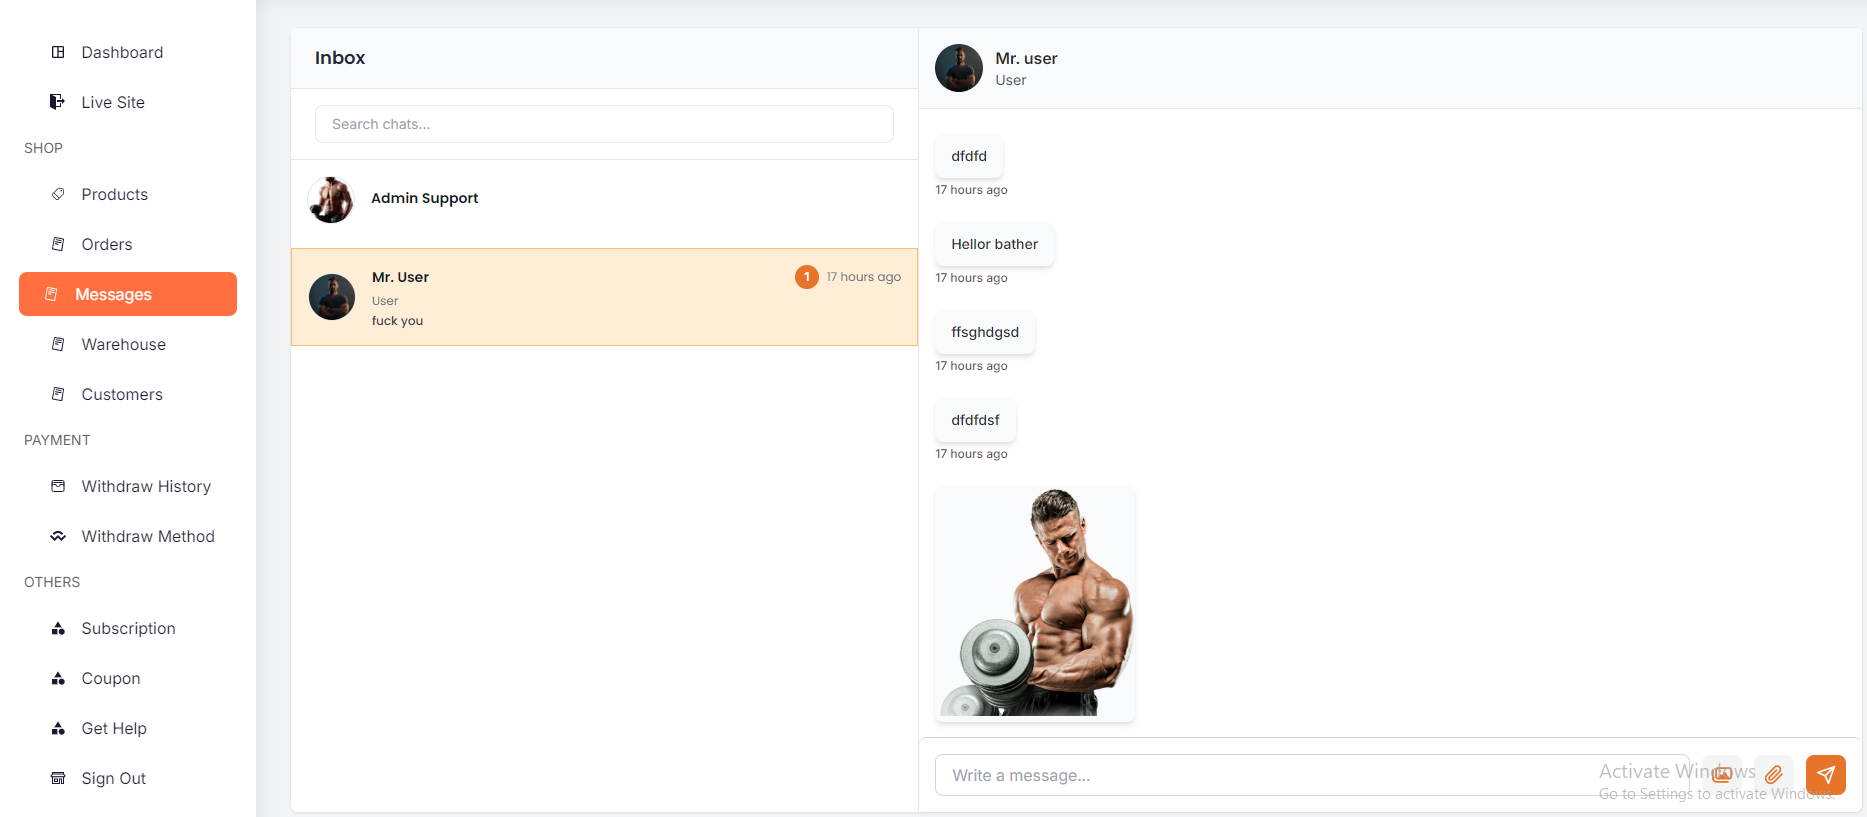Click the Coupon link

pos(110,678)
